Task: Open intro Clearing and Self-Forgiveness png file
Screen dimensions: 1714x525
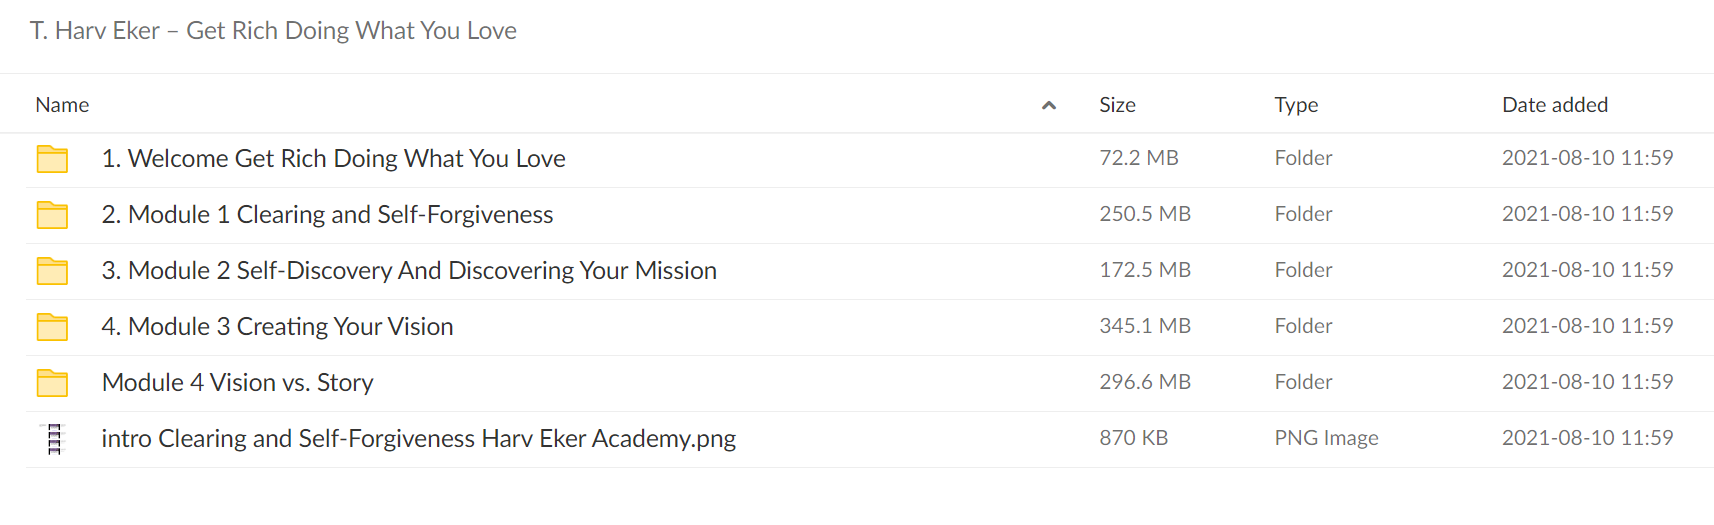Action: pyautogui.click(x=418, y=439)
